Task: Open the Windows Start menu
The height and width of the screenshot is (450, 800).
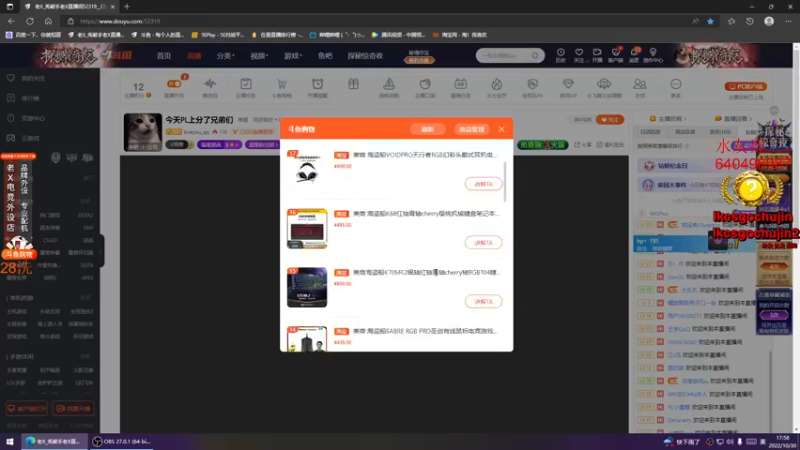Action: (10, 441)
